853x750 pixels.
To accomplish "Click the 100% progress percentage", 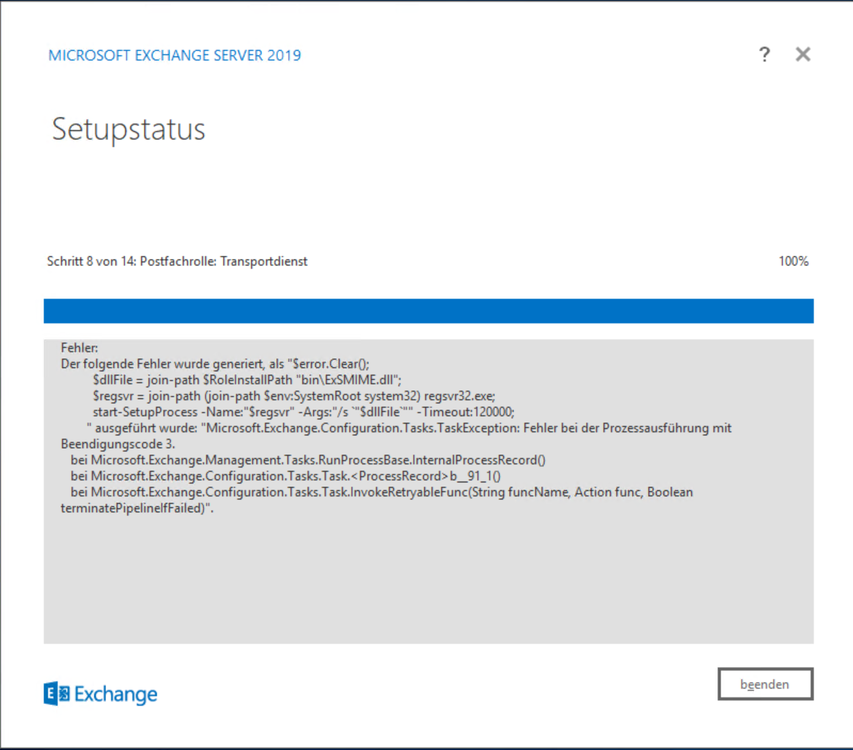I will [793, 261].
